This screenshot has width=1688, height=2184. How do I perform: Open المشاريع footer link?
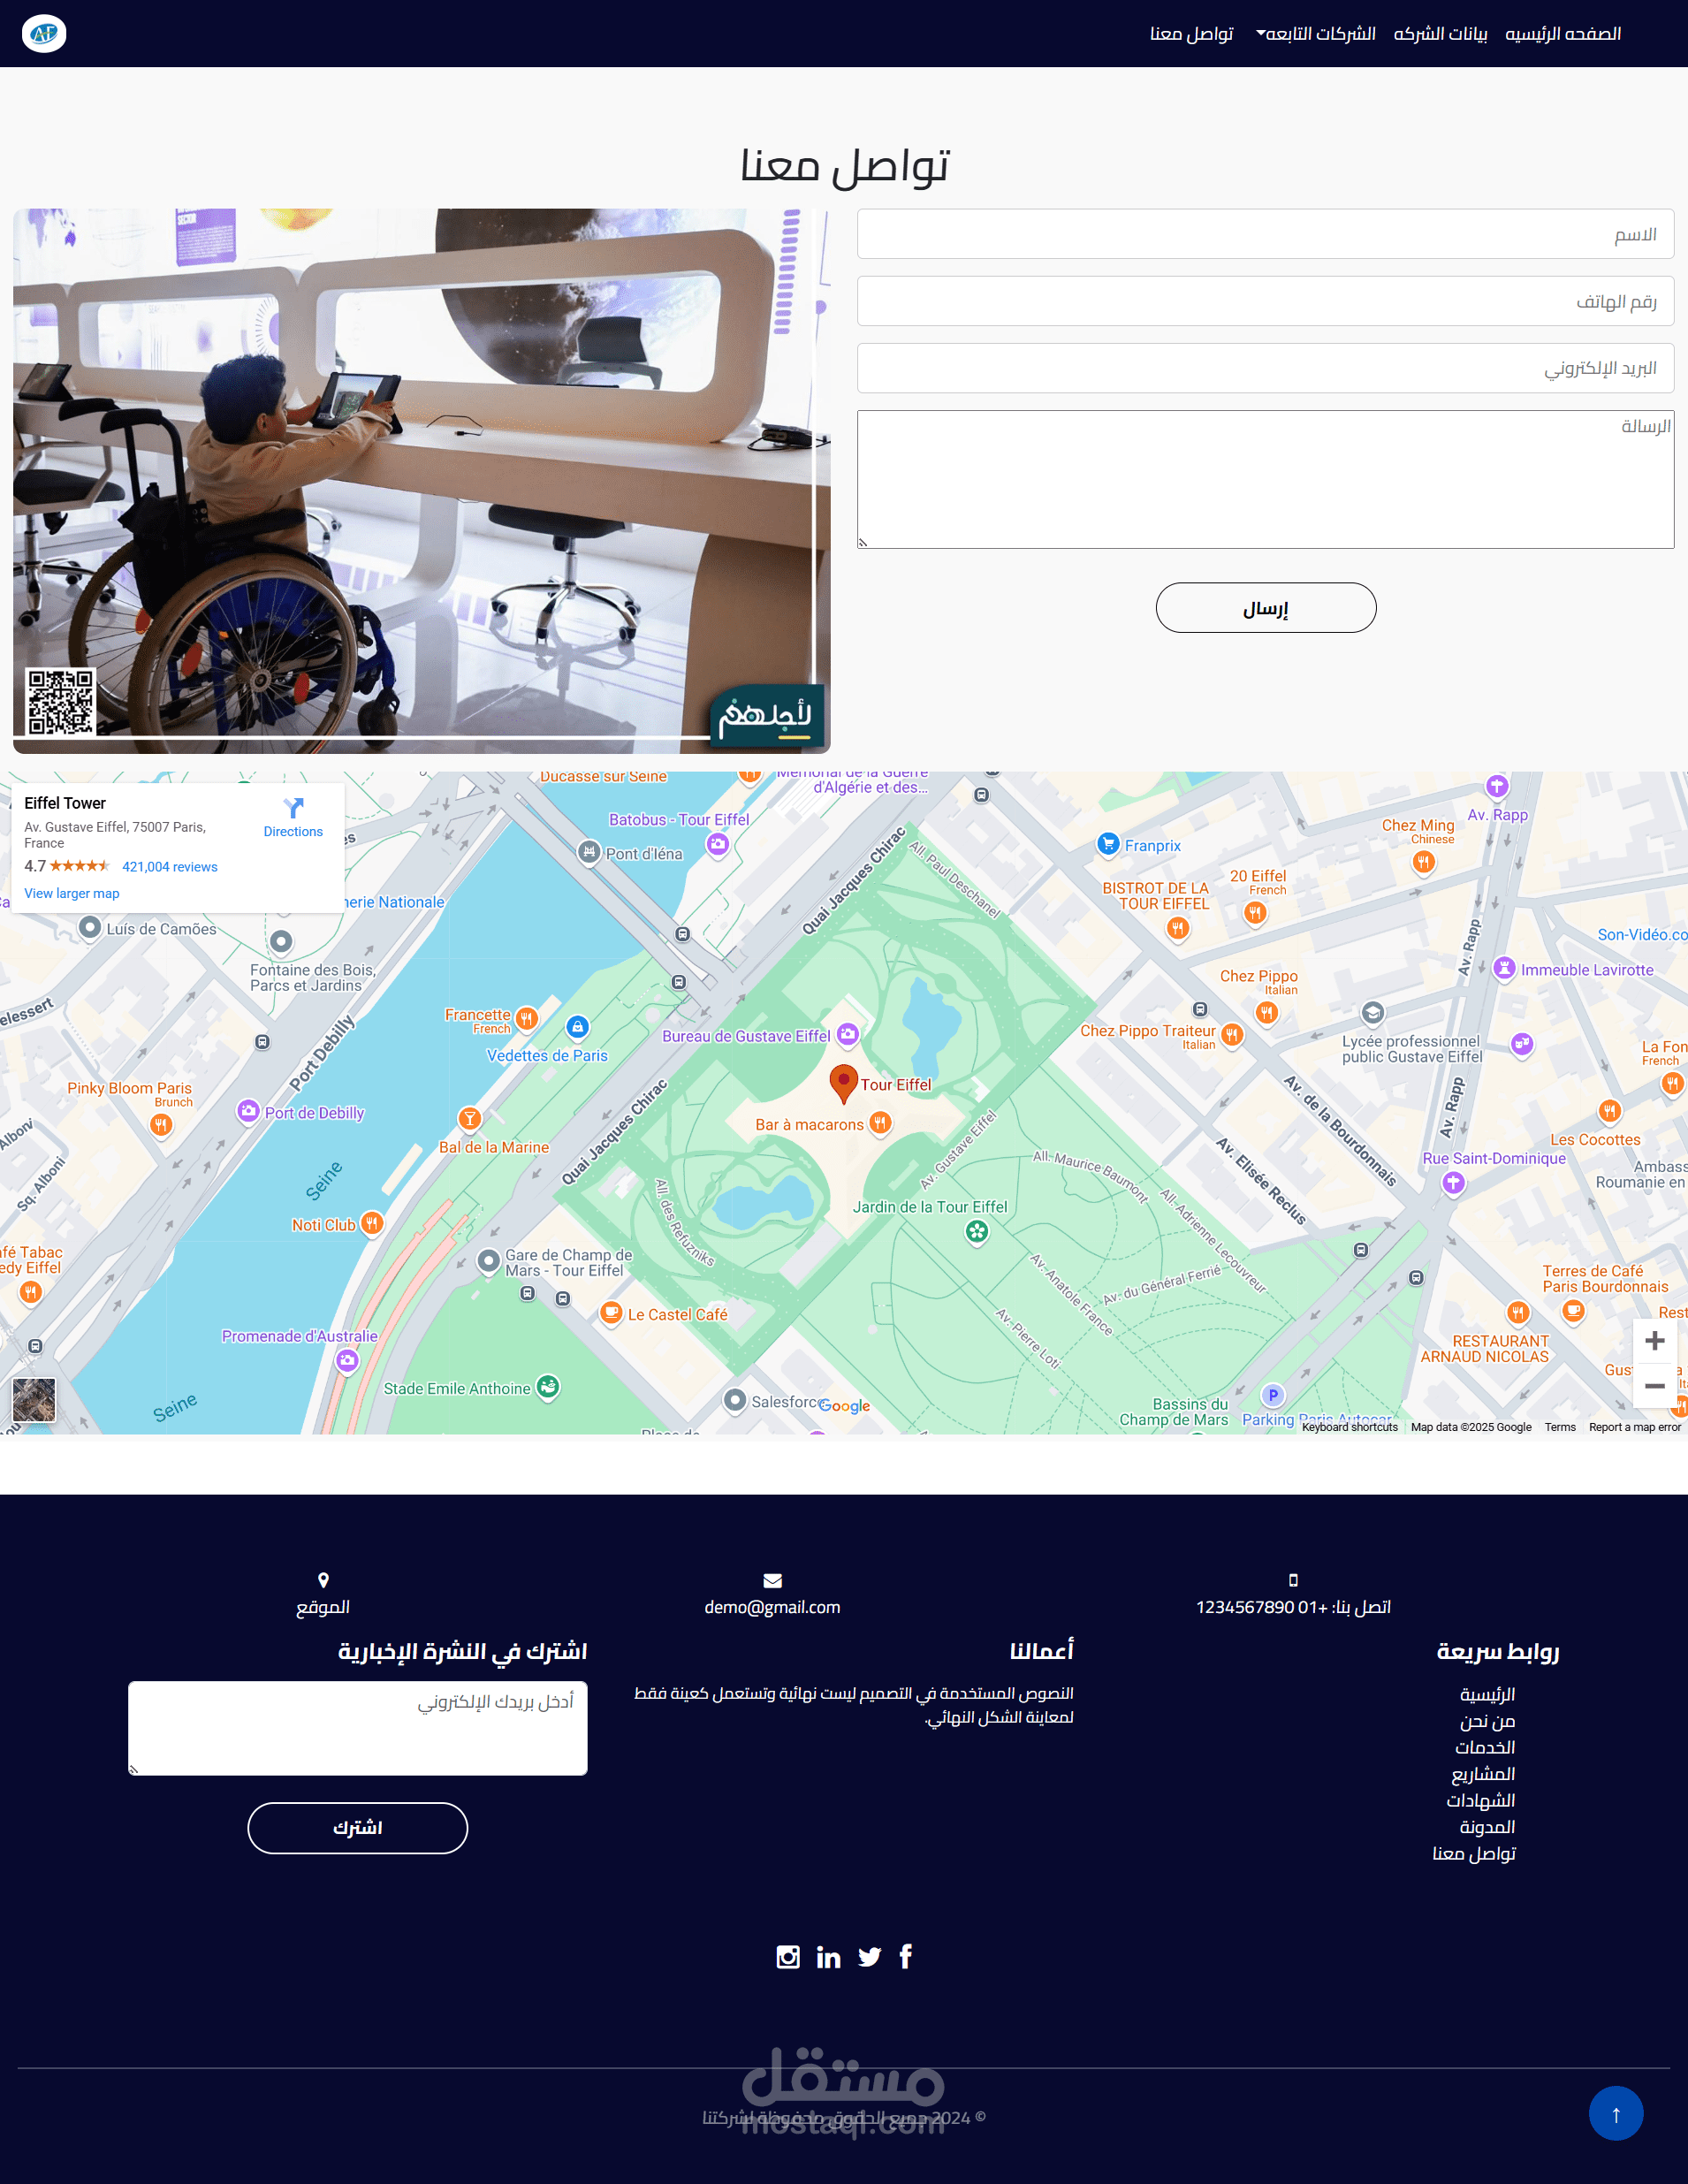click(x=1483, y=1774)
